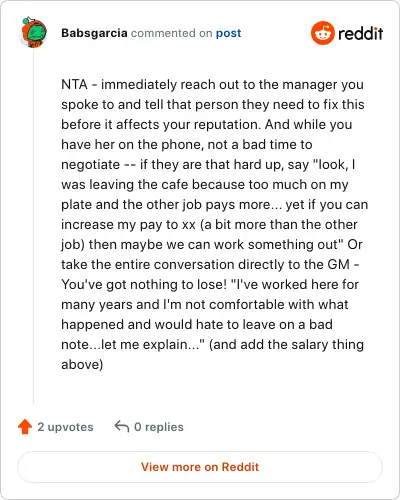Click the phrase "You've got nothing to lose!"
This screenshot has height=500, width=400.
[x=144, y=285]
